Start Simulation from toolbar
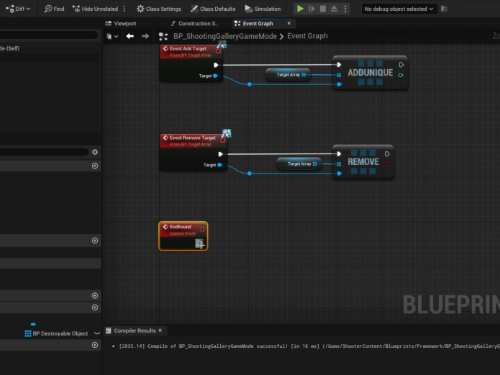500x375 pixels. coord(263,9)
